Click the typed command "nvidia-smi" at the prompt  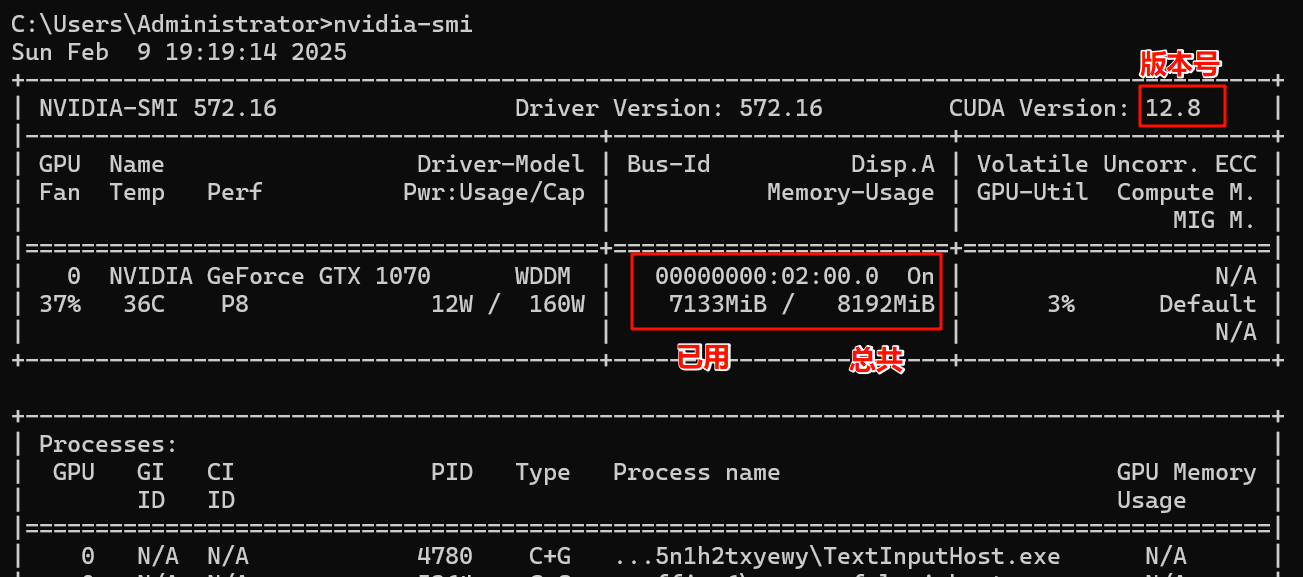click(402, 24)
